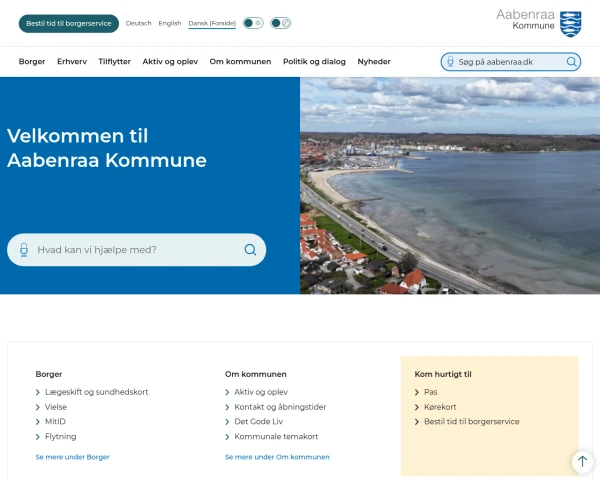600x480 pixels.
Task: Focus the Hvad kan vi hjælpe med field
Action: [x=136, y=250]
